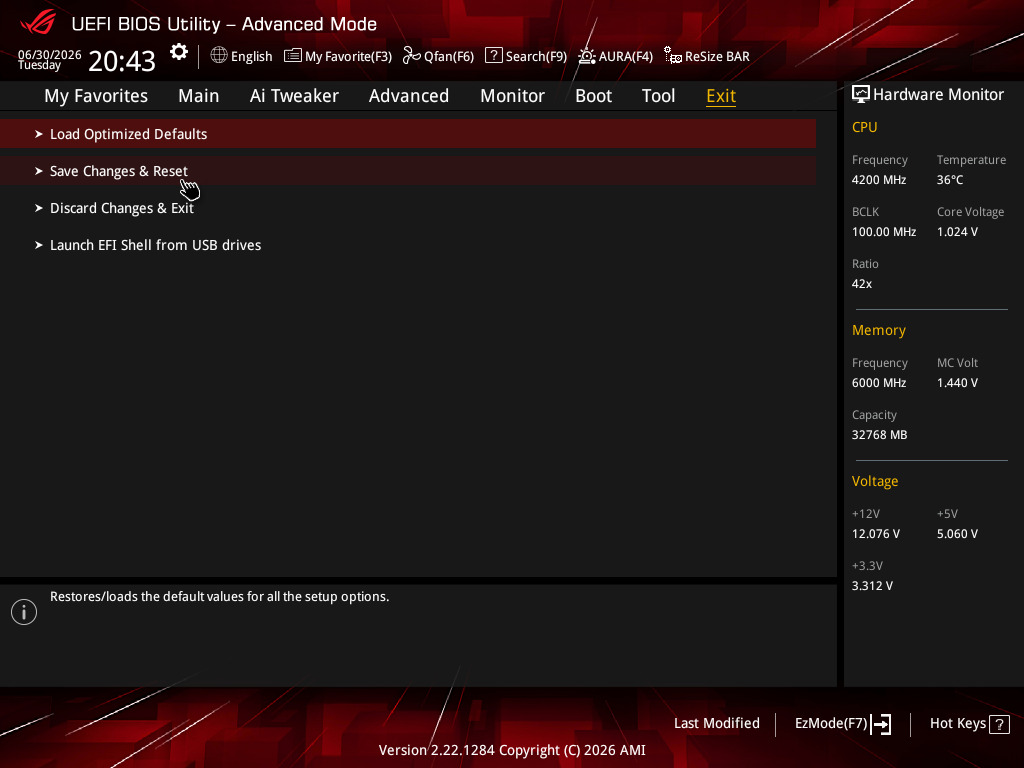
Task: Launch EFI Shell from USB drives
Action: 408,246
